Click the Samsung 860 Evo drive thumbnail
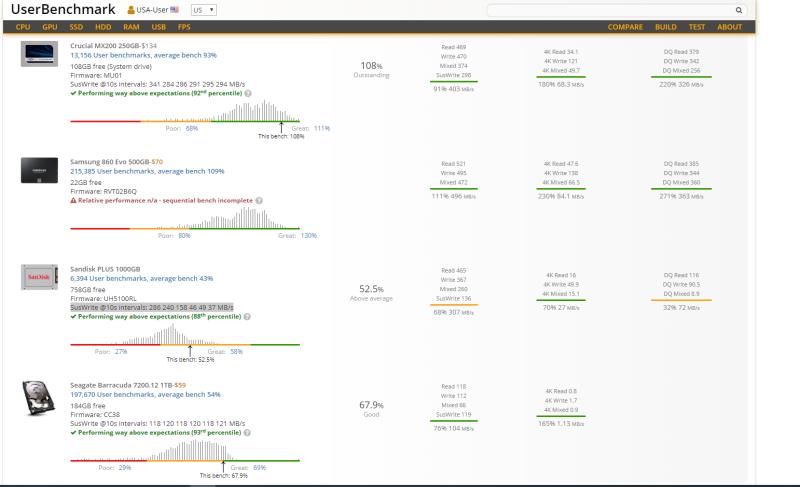800x487 pixels. point(39,170)
